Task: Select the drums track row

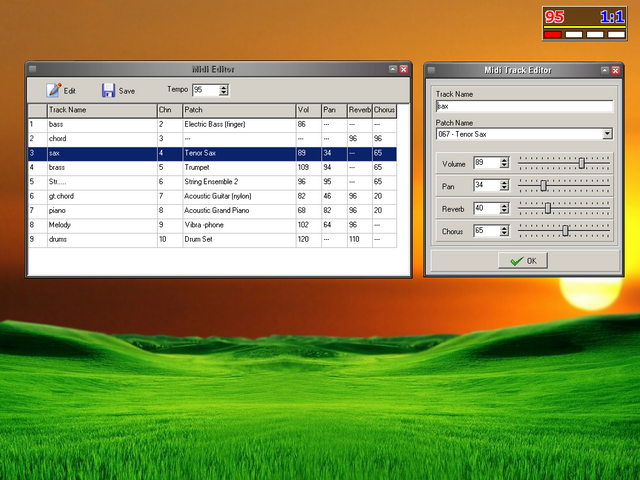Action: pos(212,240)
